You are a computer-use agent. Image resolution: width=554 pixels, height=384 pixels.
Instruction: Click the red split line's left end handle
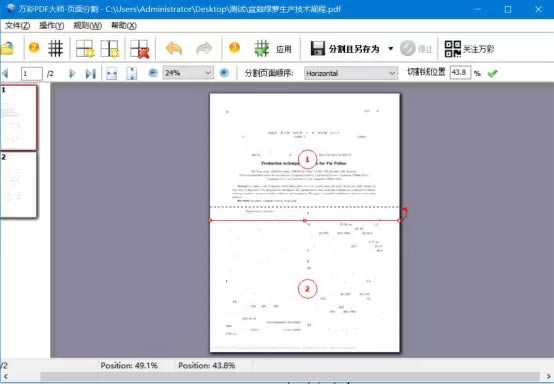click(x=211, y=220)
